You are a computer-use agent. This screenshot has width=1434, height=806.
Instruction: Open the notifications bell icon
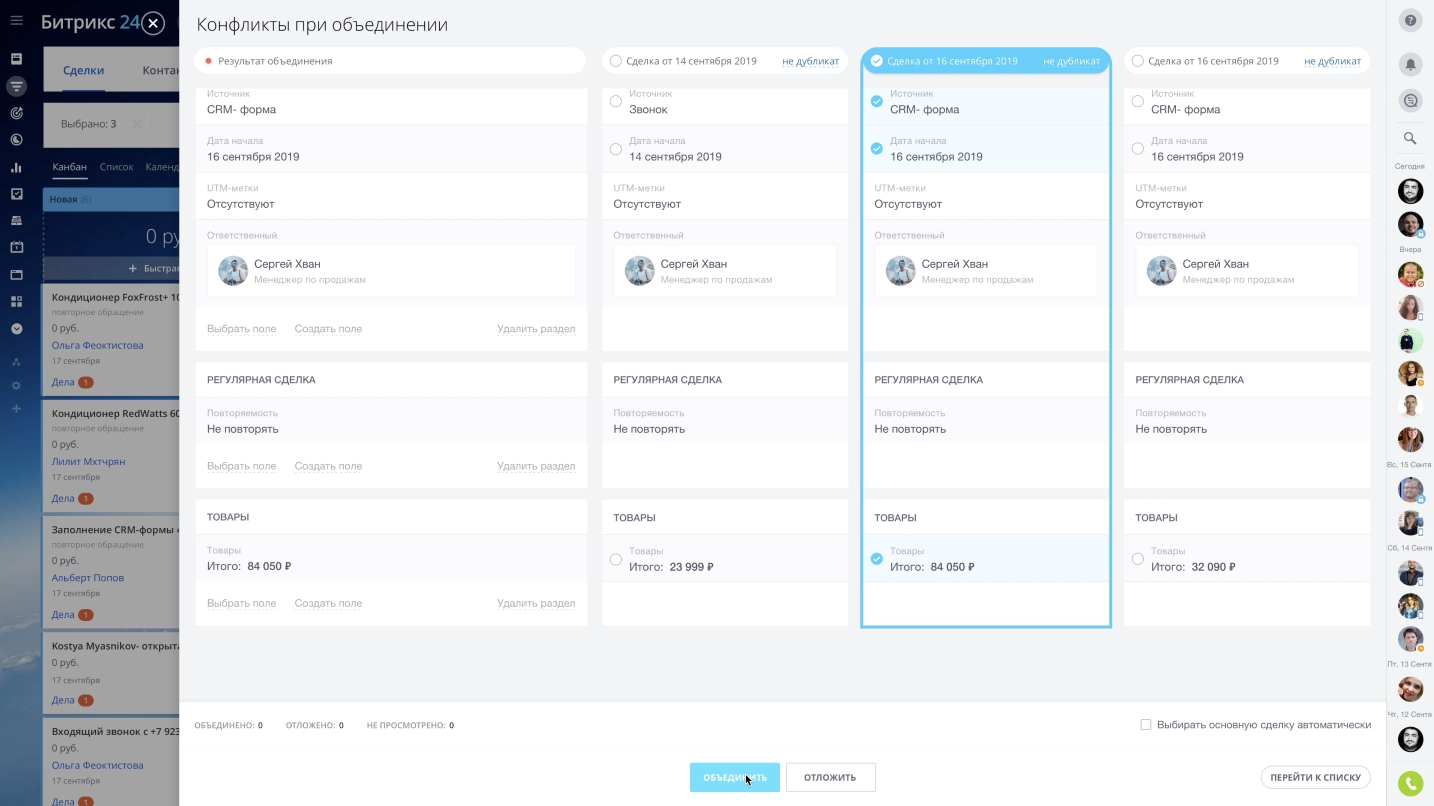1410,64
